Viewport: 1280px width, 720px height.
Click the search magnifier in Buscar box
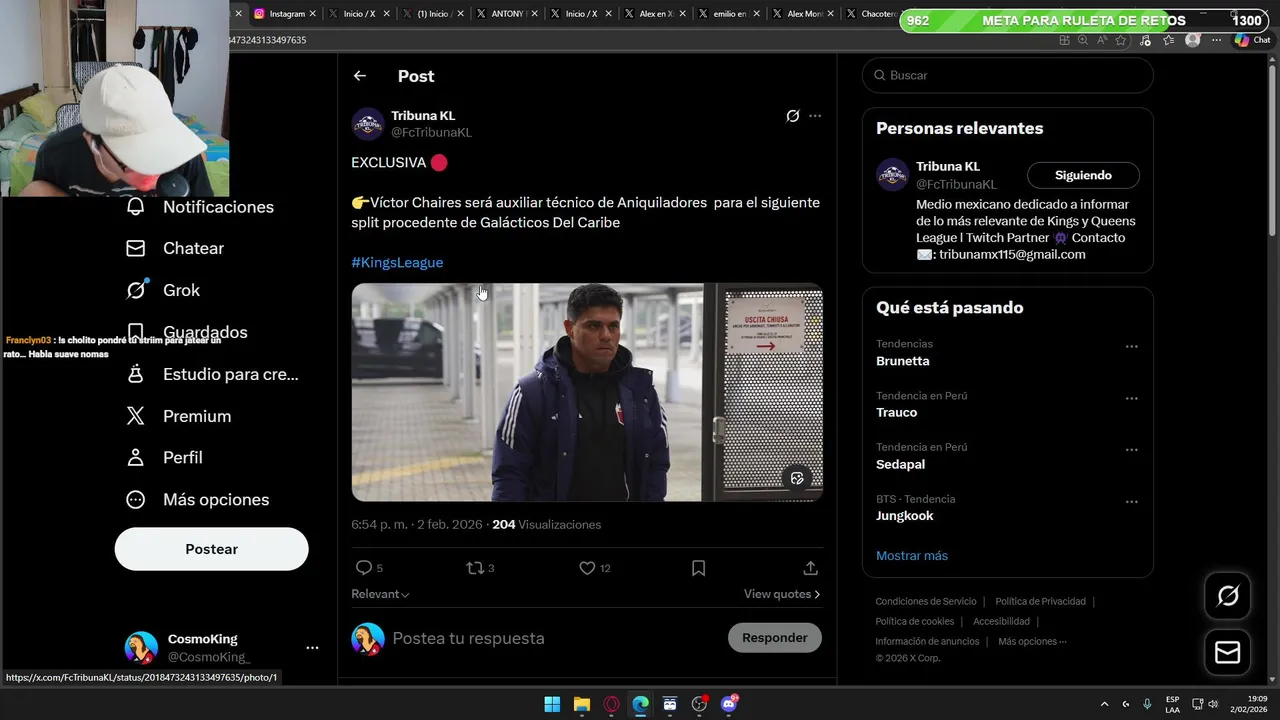pos(880,75)
